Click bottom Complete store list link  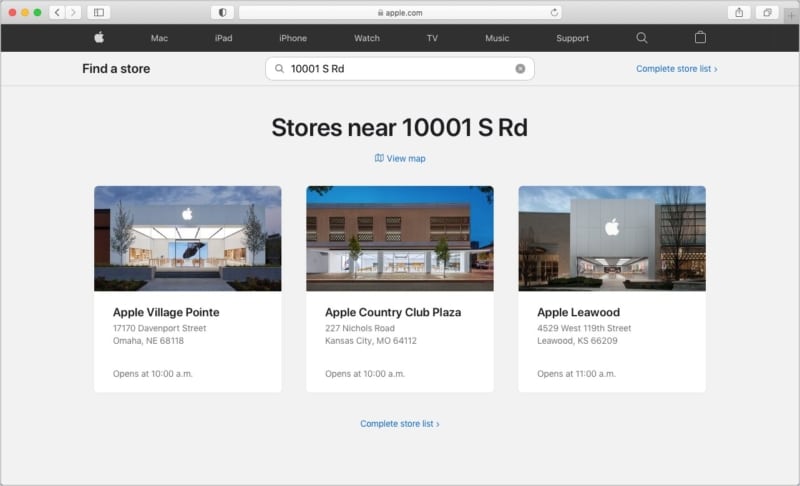400,424
